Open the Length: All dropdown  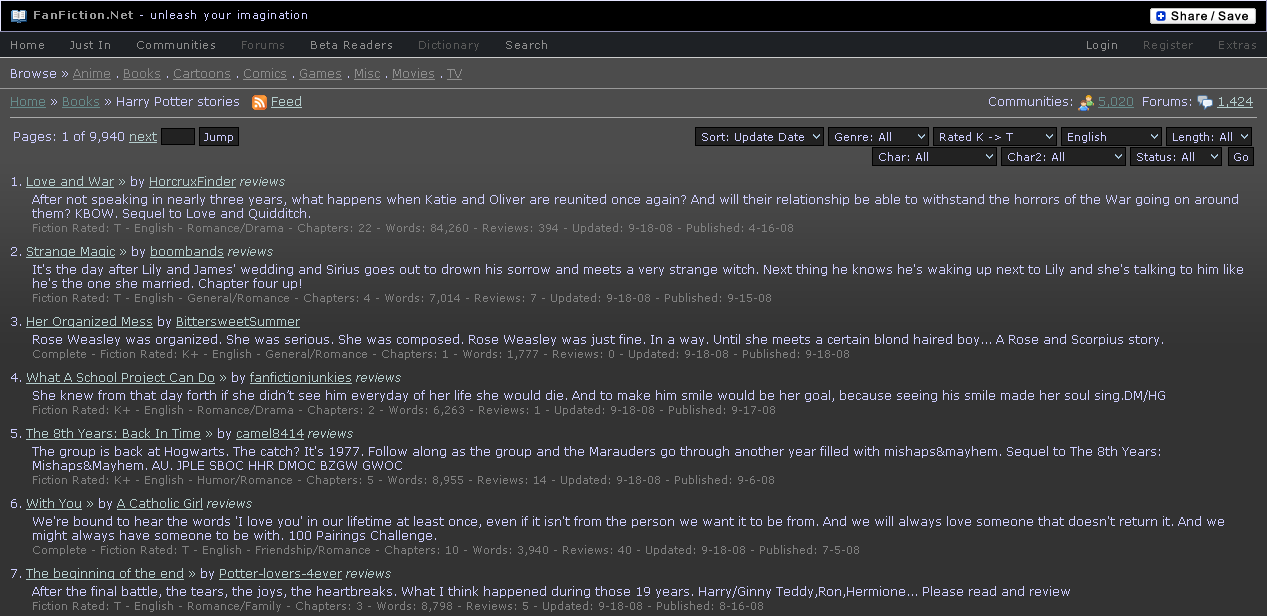point(1209,137)
